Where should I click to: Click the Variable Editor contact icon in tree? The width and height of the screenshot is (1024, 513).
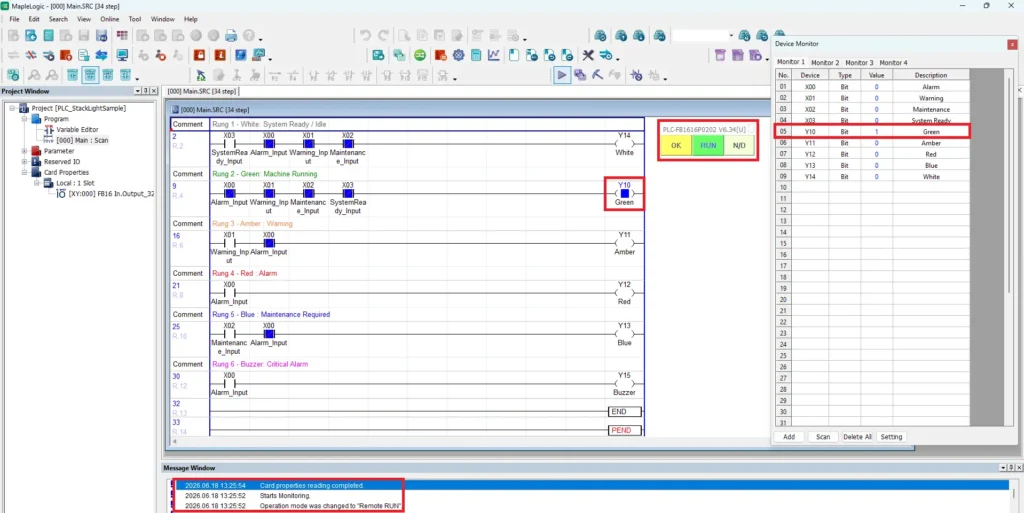pyautogui.click(x=48, y=129)
